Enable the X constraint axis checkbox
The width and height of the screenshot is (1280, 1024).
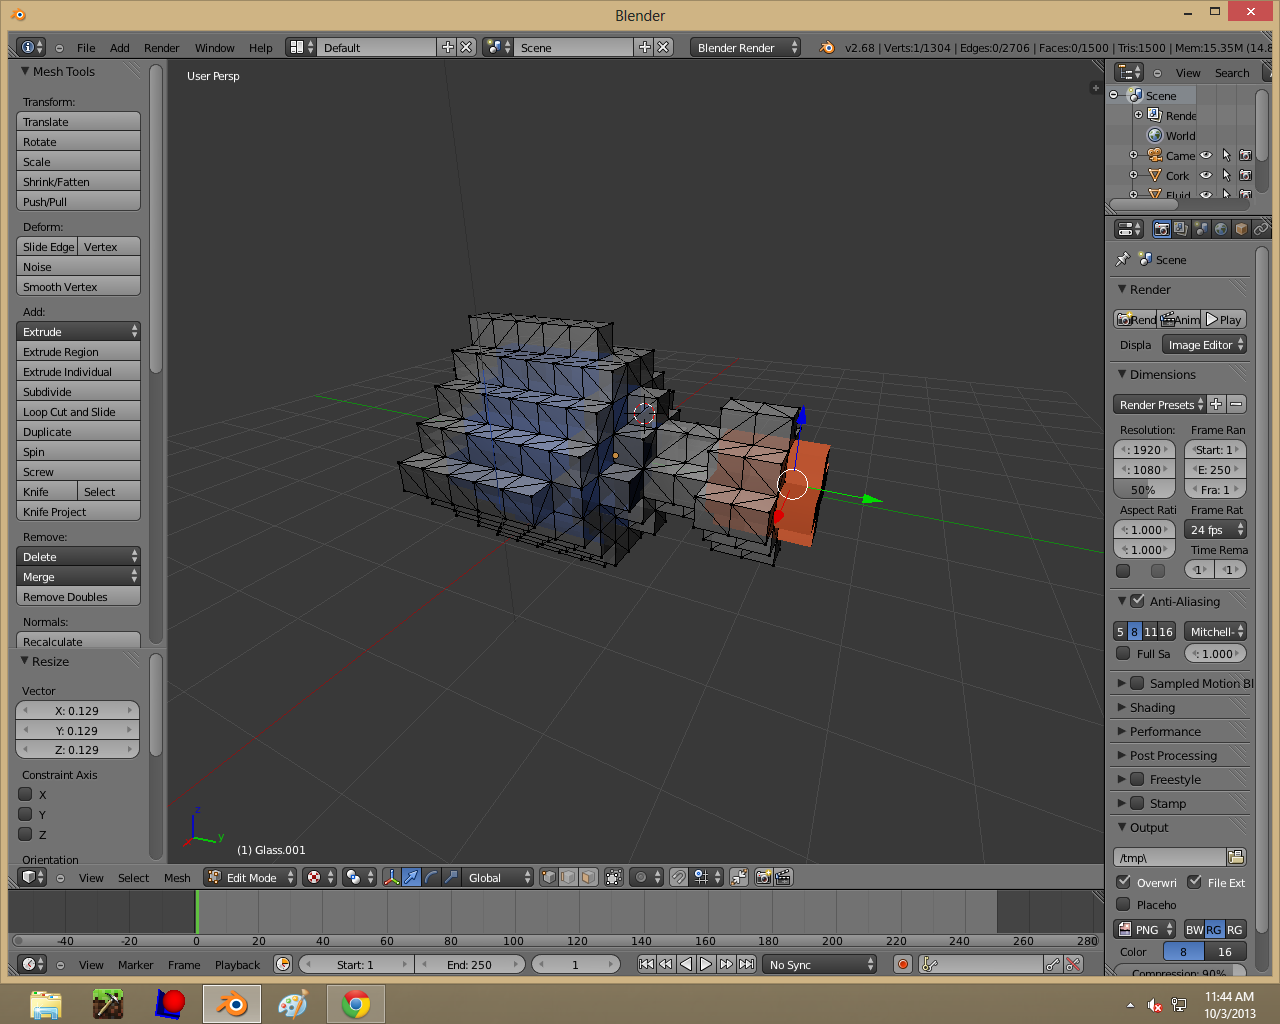(26, 794)
